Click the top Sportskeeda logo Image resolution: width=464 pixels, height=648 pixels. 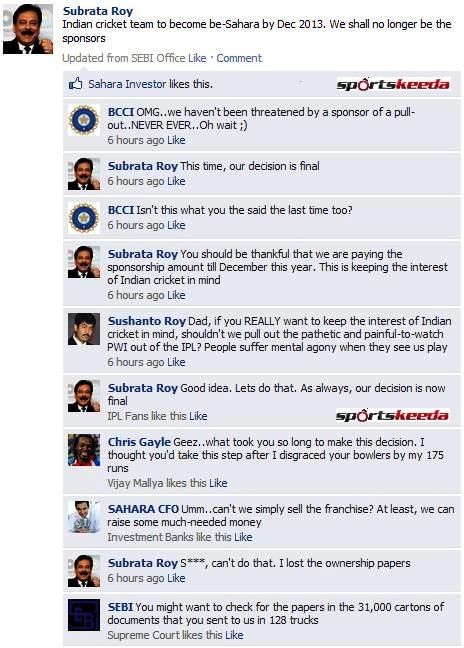(x=393, y=84)
